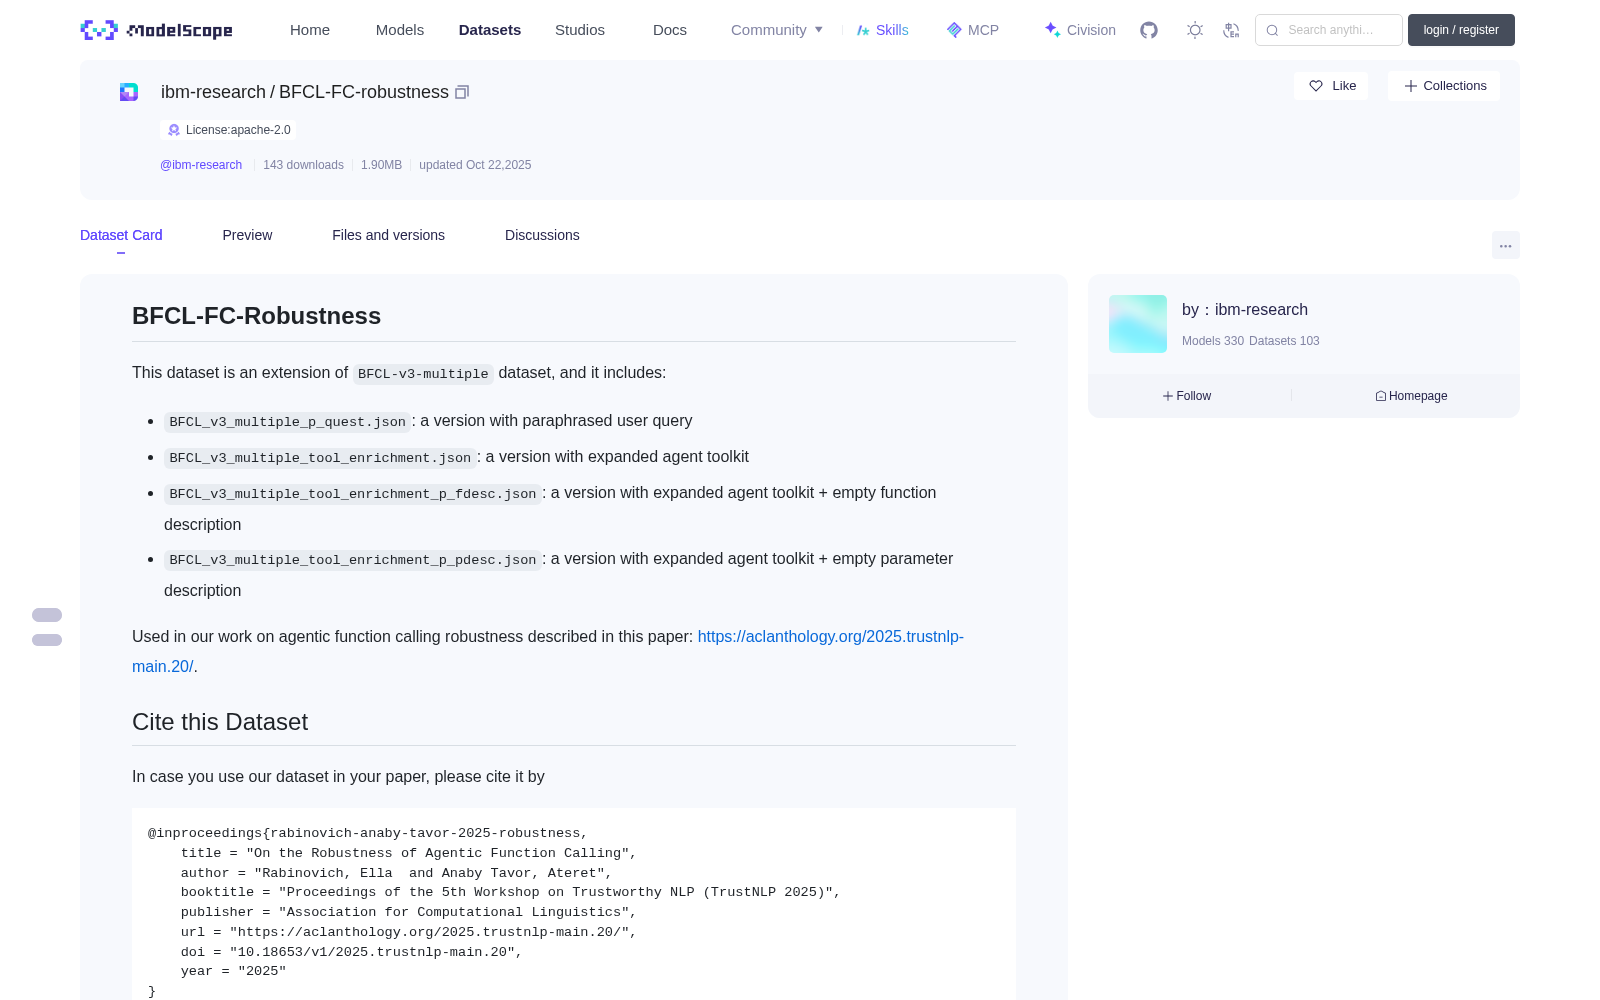Click the @ibm-research owner link
Screen dimensions: 1600x1000
pyautogui.click(x=201, y=165)
